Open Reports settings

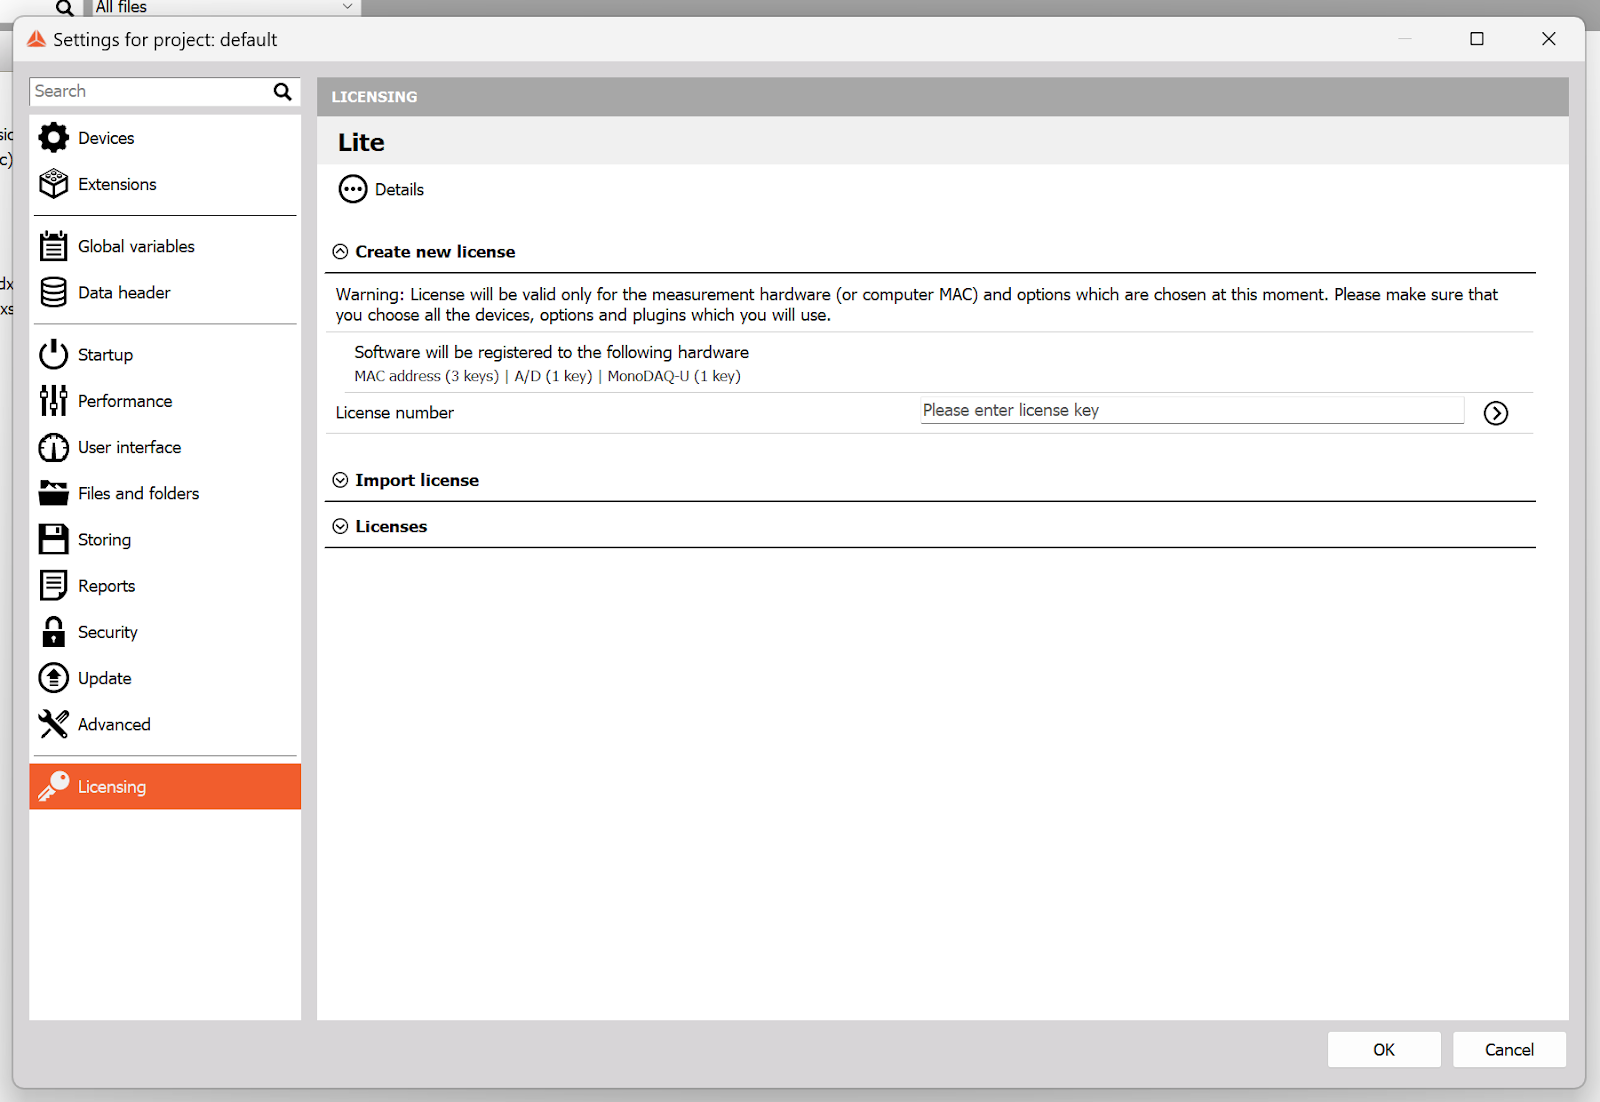165,585
